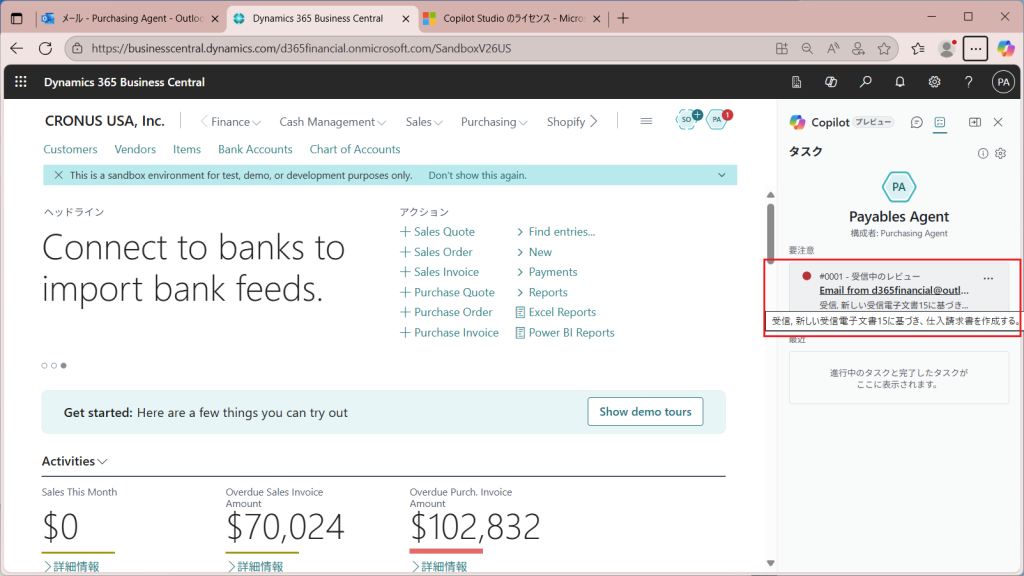Open the Vendors list
Screen dimensions: 1024x576
pos(135,149)
